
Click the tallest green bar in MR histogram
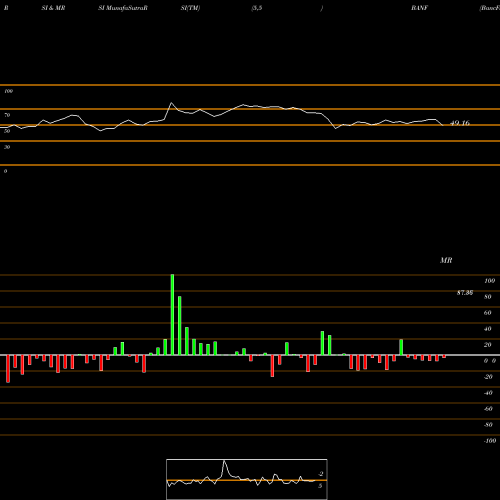point(172,315)
